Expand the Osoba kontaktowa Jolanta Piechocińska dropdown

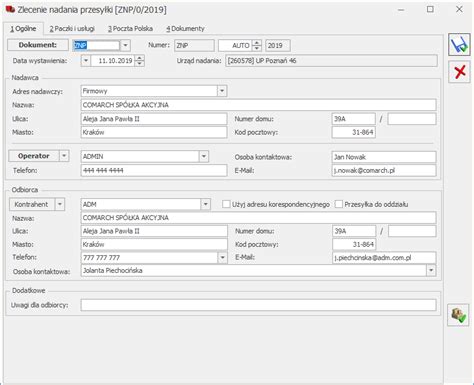tap(431, 270)
